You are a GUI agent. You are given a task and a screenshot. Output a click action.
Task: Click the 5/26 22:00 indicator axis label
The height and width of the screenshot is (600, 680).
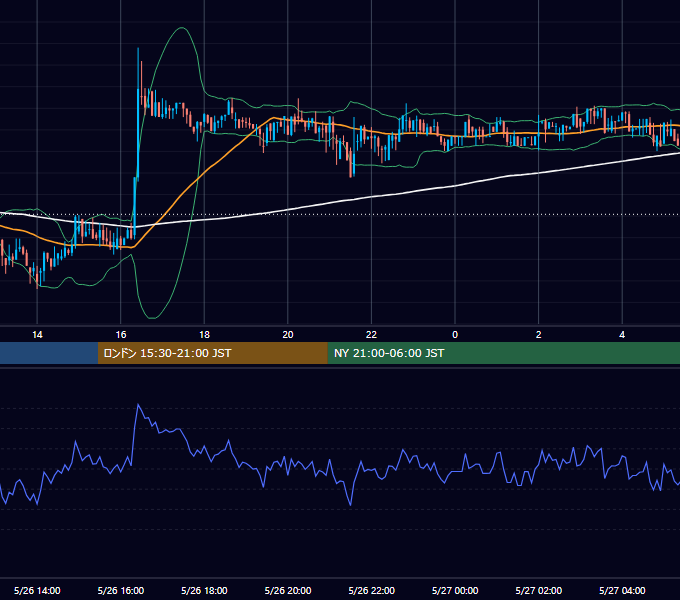(x=372, y=590)
